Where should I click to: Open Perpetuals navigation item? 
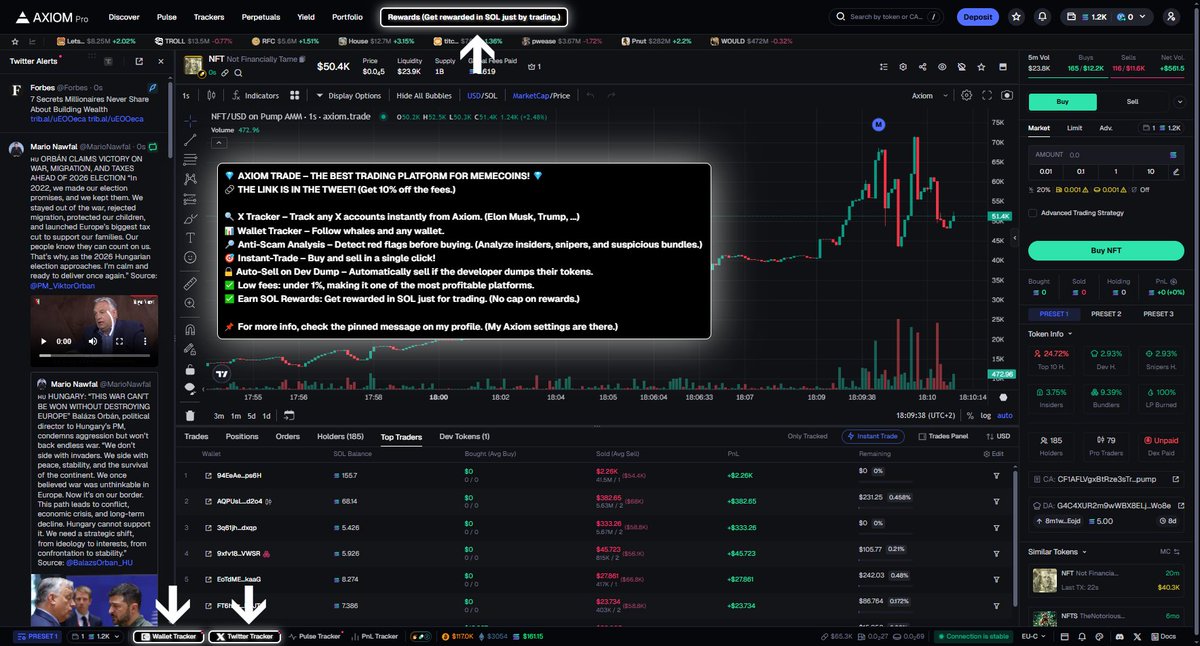pos(261,17)
